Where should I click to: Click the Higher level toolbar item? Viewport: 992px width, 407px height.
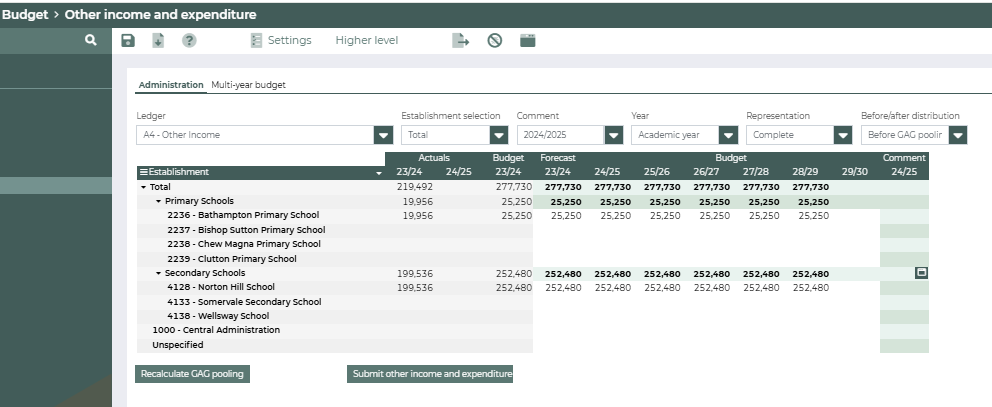[x=367, y=41]
